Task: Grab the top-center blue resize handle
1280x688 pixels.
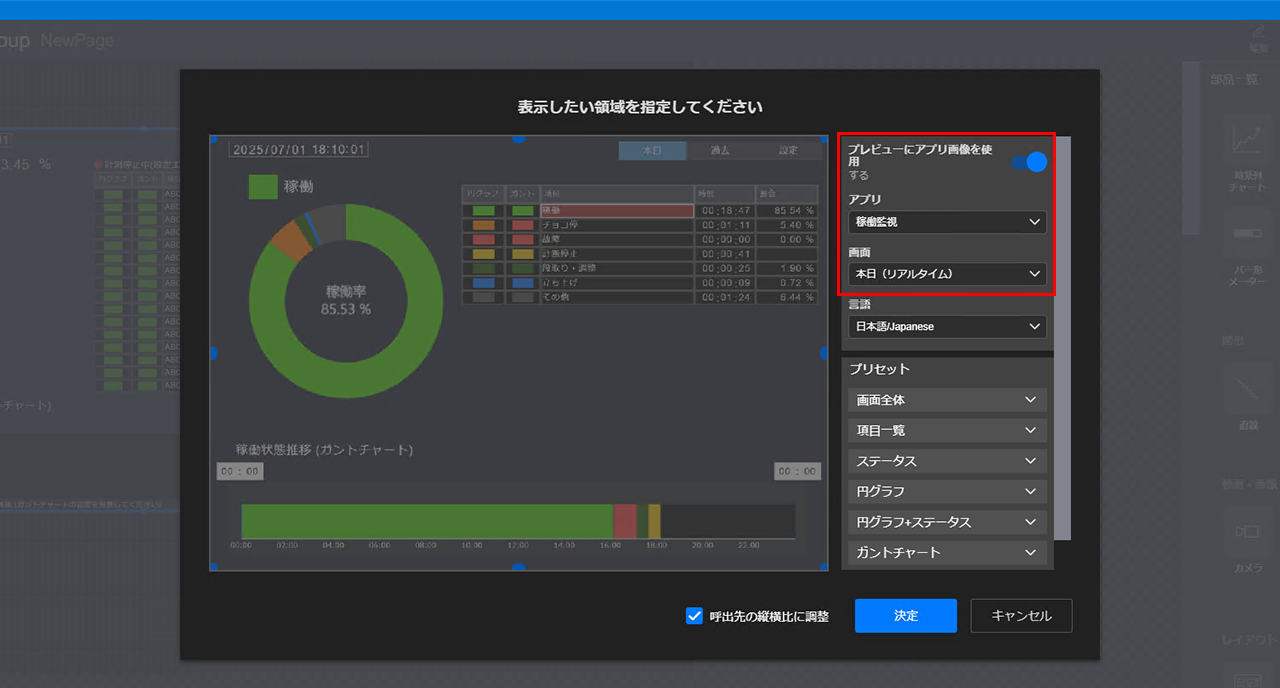Action: pos(518,138)
